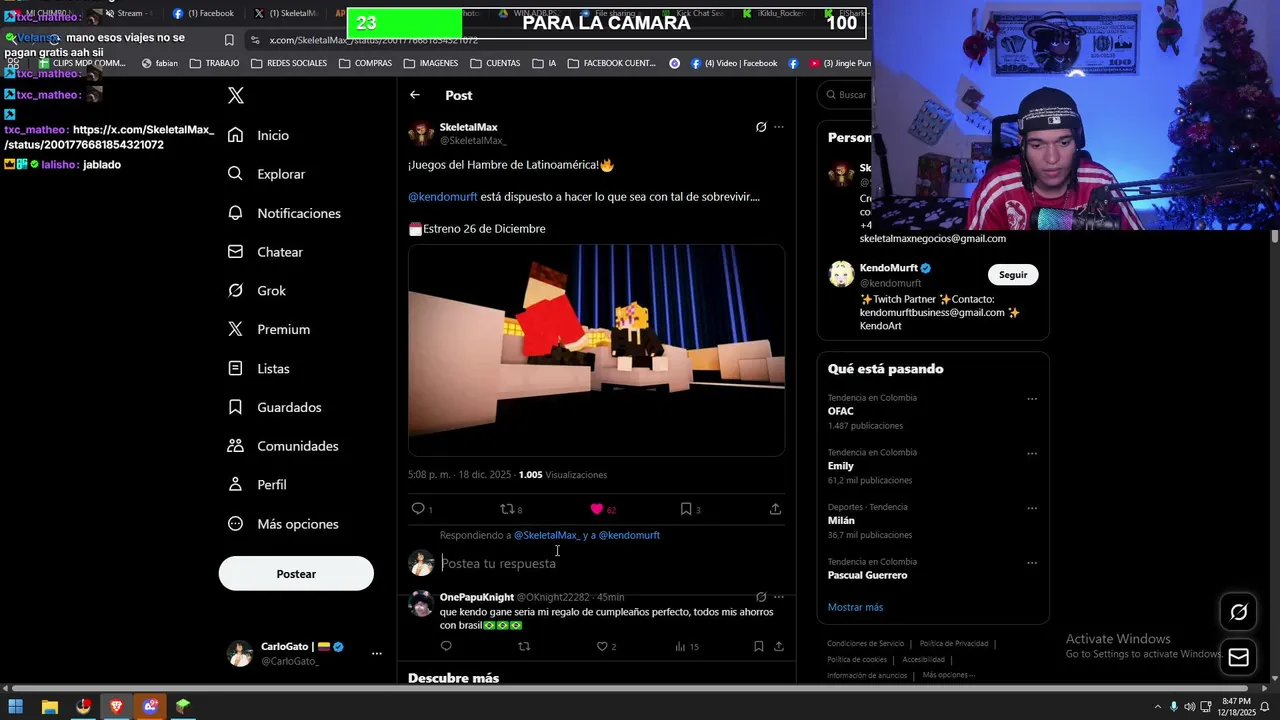The image size is (1280, 720).
Task: Click Mostrar más under trends
Action: tap(855, 607)
